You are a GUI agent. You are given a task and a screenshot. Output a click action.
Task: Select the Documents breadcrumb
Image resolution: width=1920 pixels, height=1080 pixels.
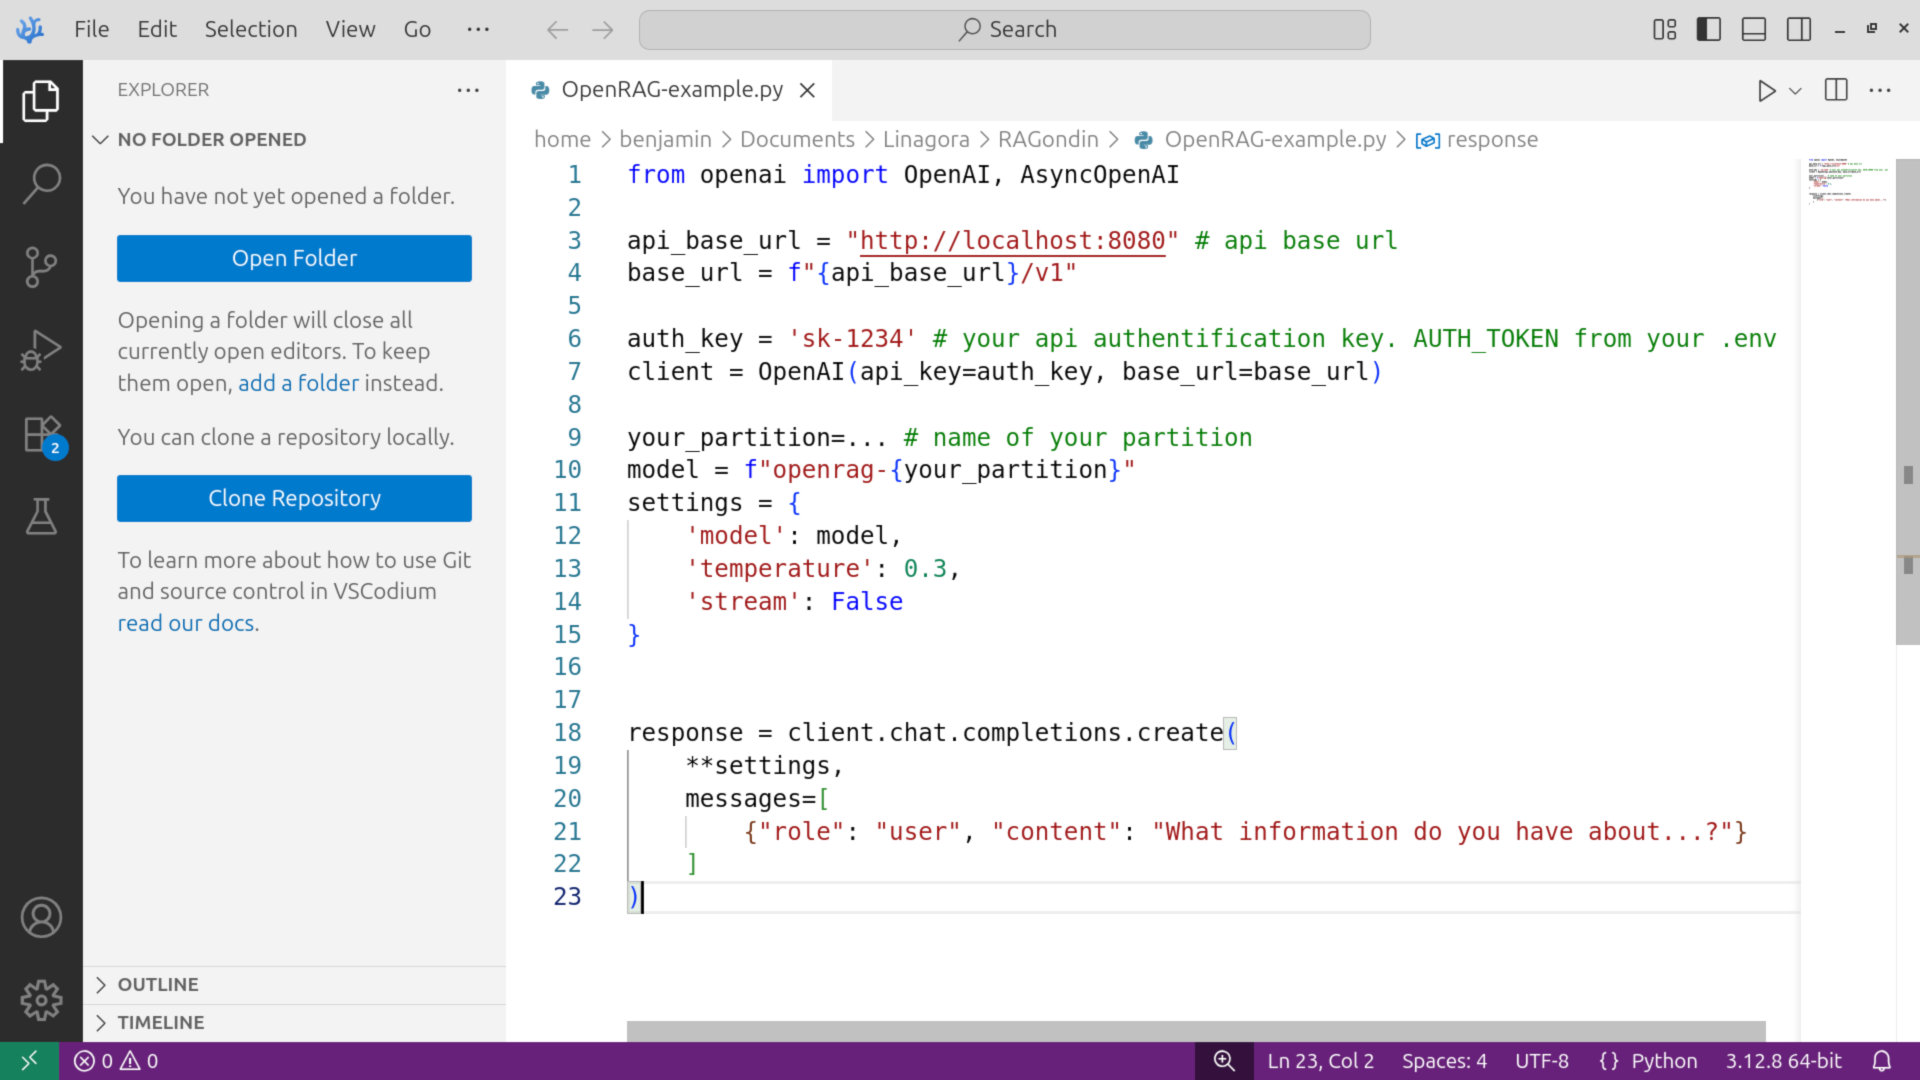(x=797, y=140)
